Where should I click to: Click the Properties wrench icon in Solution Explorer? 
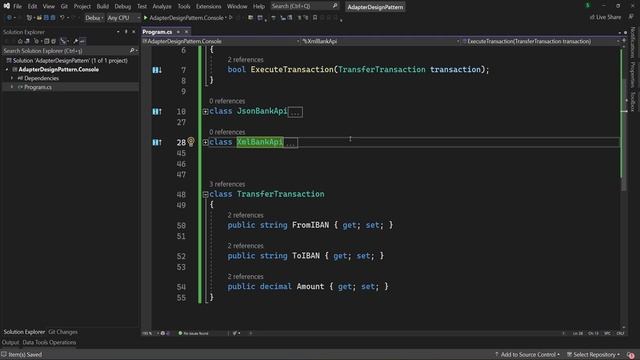point(76,41)
